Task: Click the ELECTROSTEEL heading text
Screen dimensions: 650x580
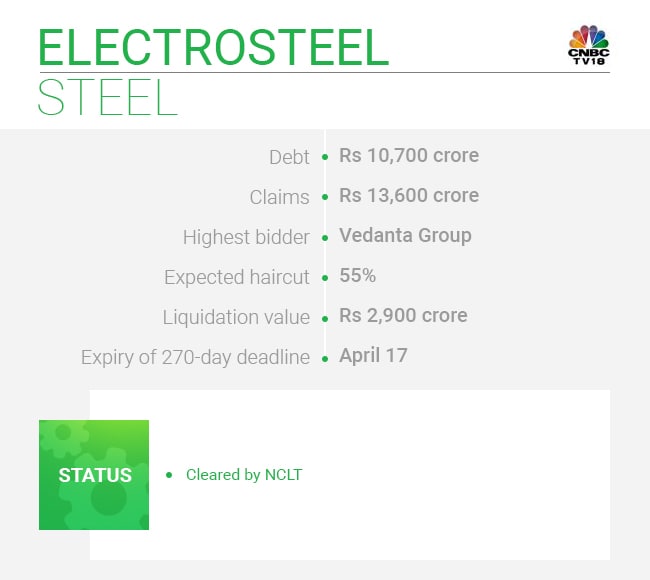Action: click(212, 46)
